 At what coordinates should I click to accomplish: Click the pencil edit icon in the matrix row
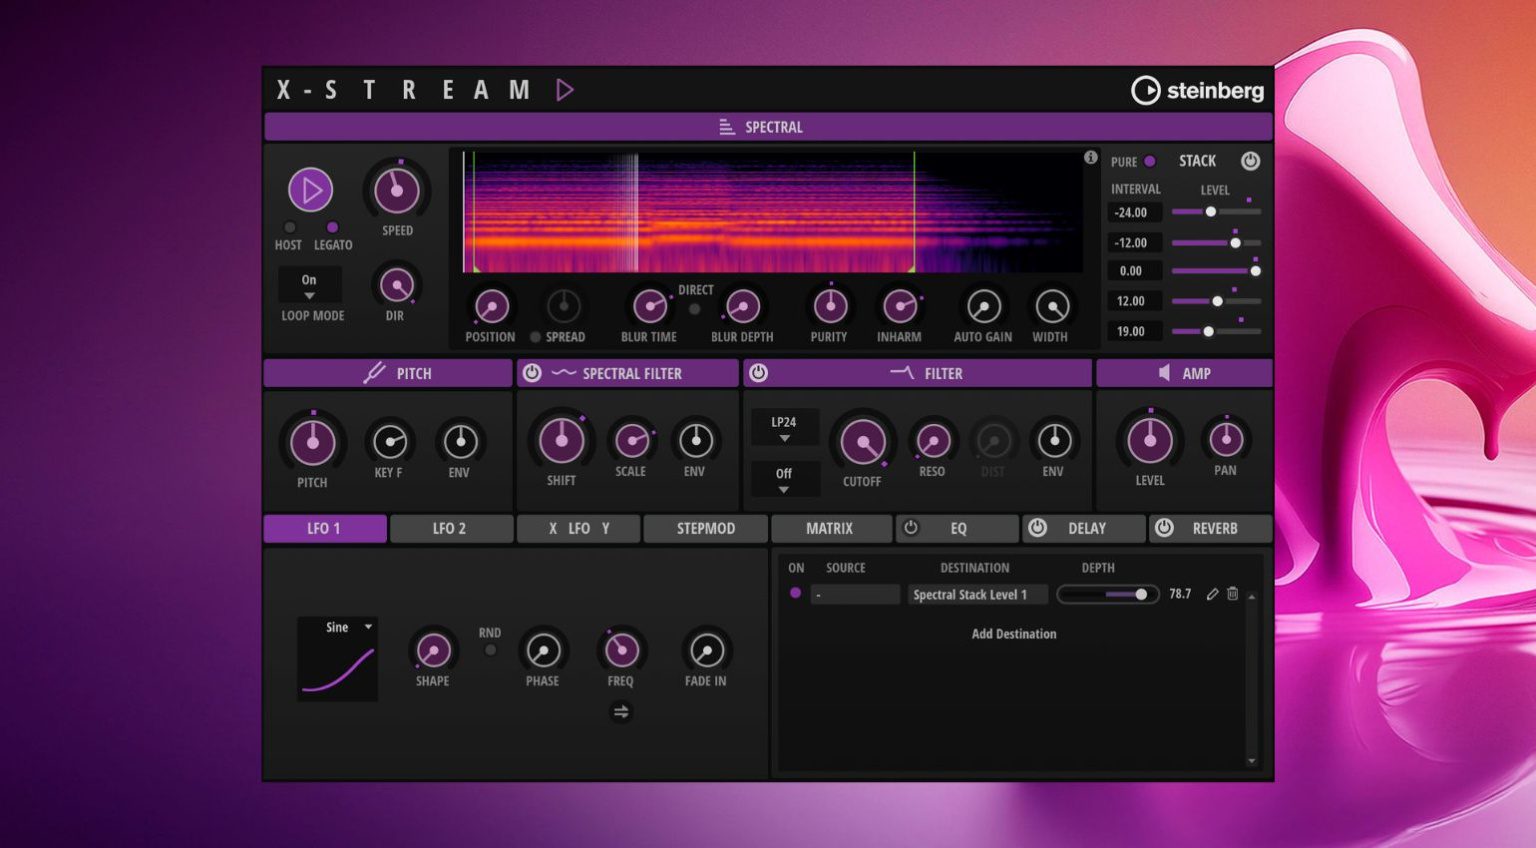pos(1212,594)
